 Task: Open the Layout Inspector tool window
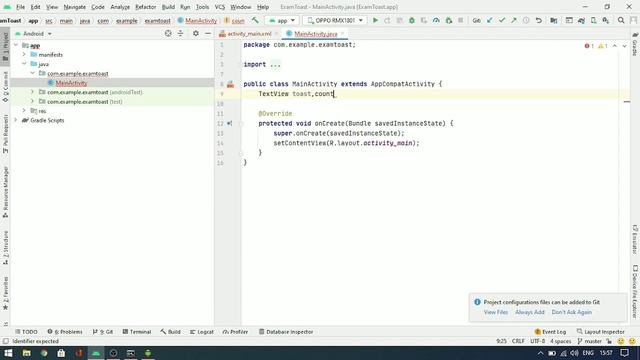(x=601, y=332)
